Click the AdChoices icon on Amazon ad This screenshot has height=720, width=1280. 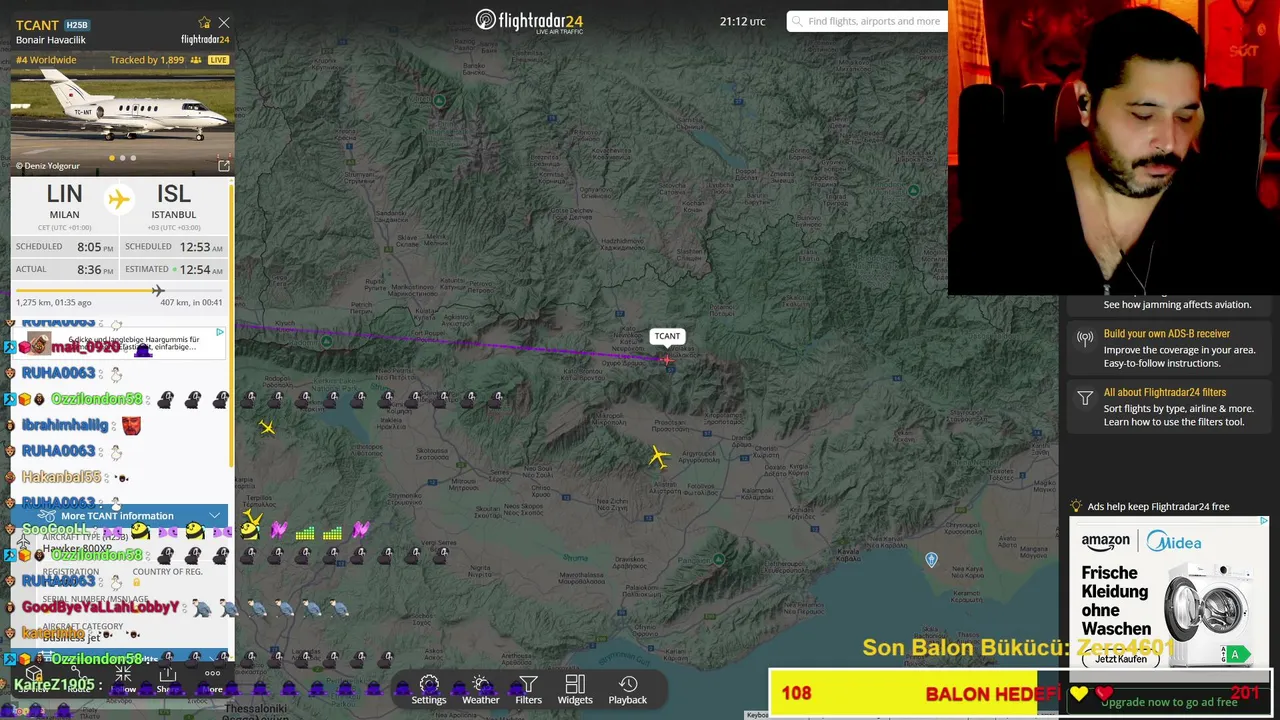pyautogui.click(x=1264, y=521)
